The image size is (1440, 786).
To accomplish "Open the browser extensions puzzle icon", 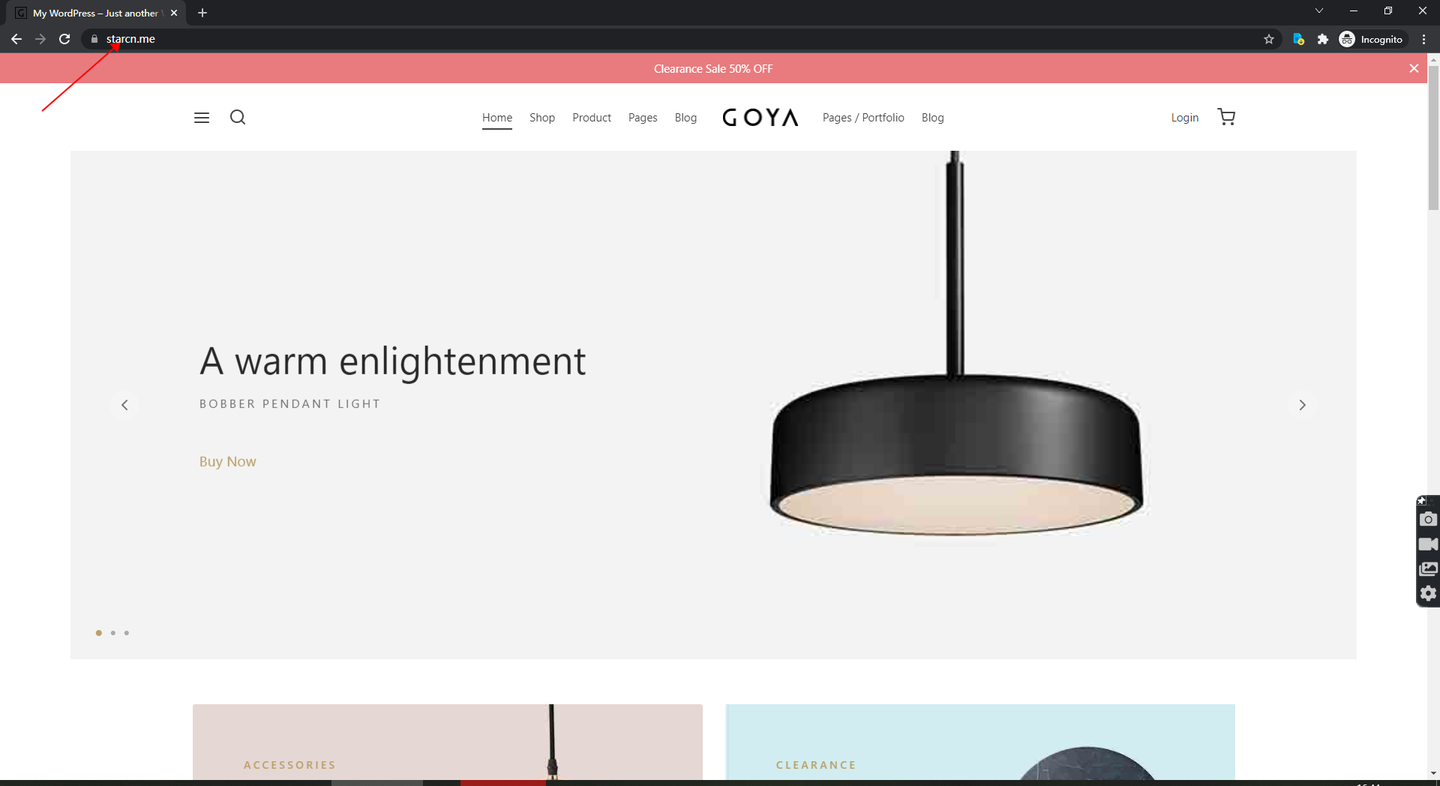I will click(x=1323, y=39).
